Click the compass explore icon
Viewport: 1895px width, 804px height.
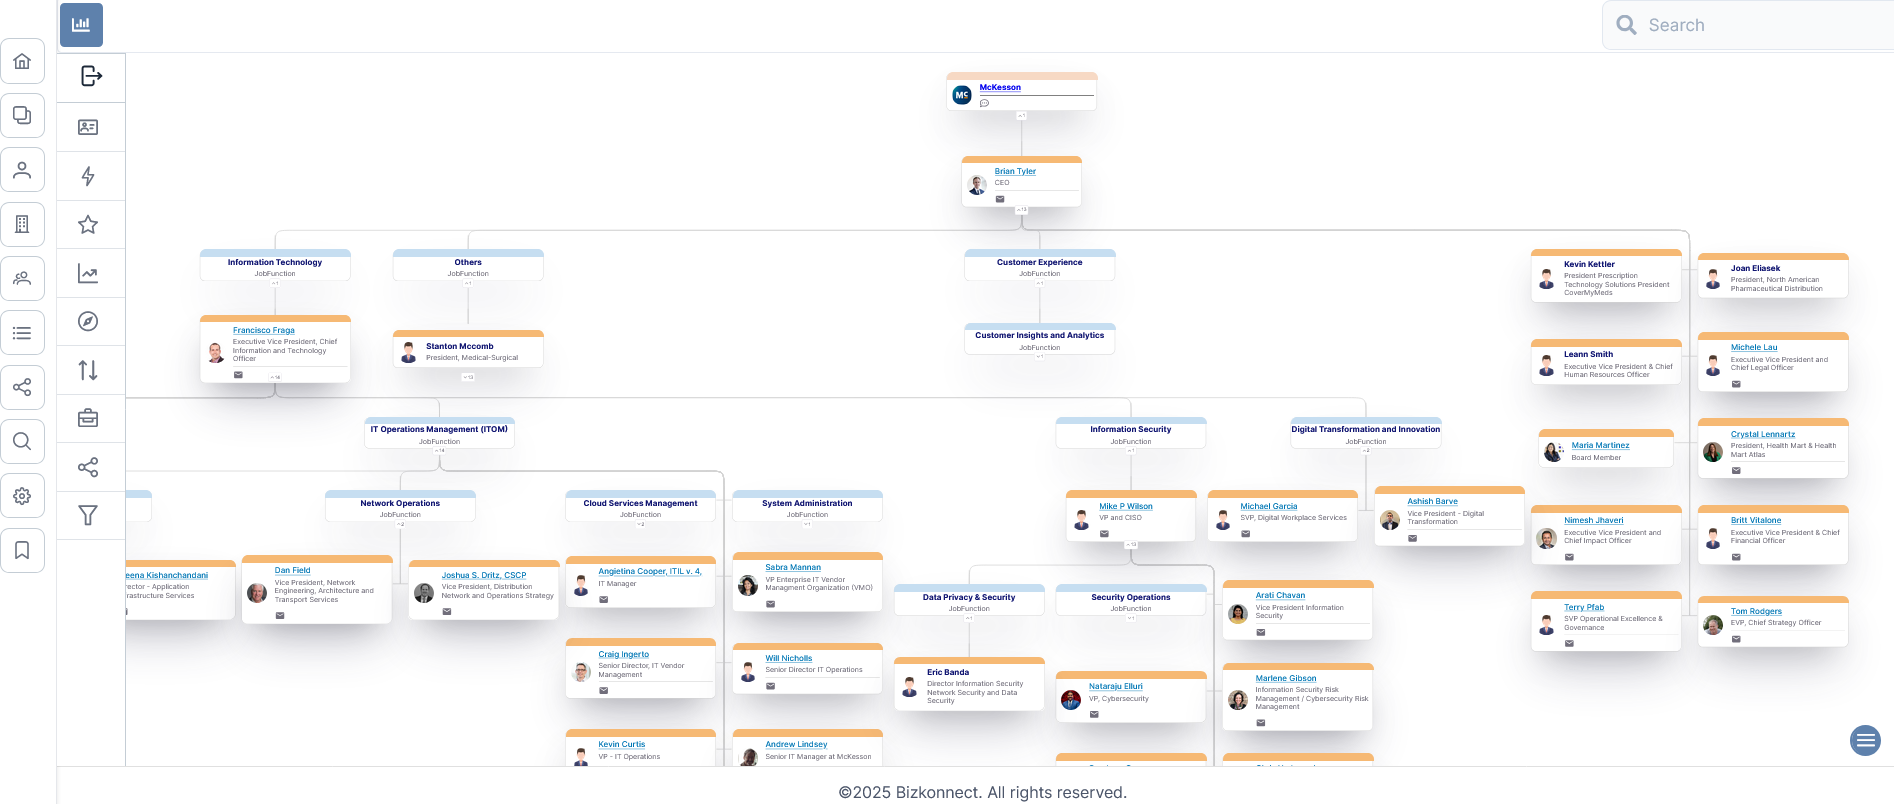point(88,321)
